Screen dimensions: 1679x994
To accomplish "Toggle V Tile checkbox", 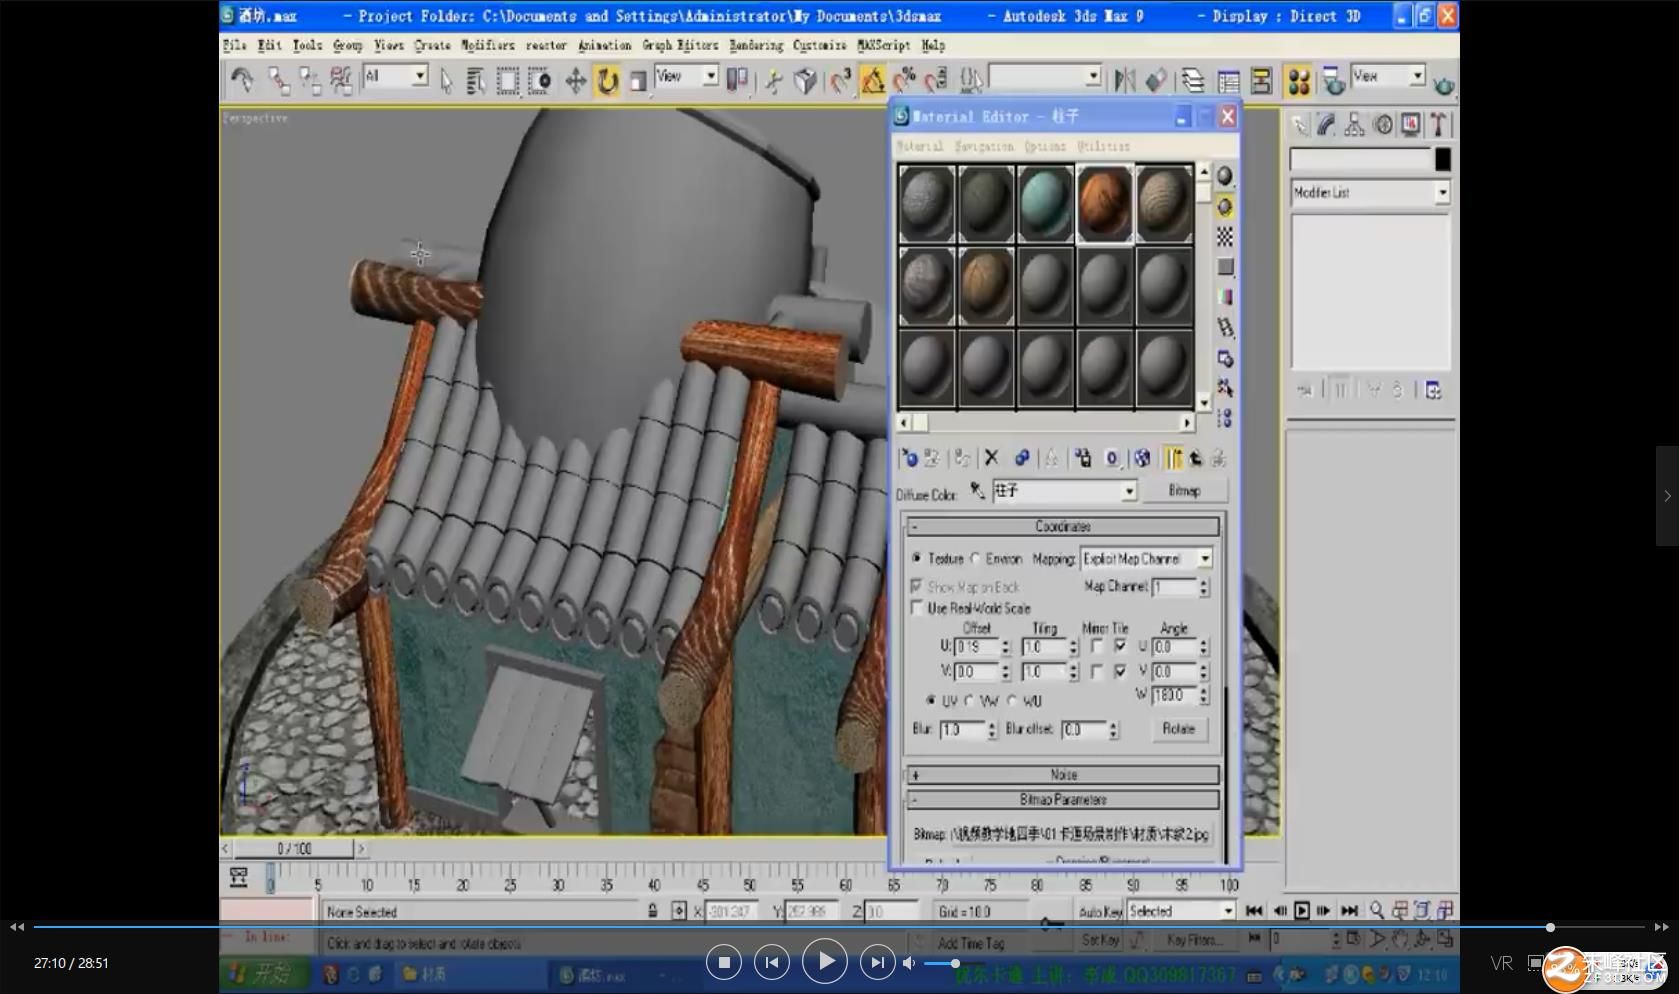I will point(1120,672).
